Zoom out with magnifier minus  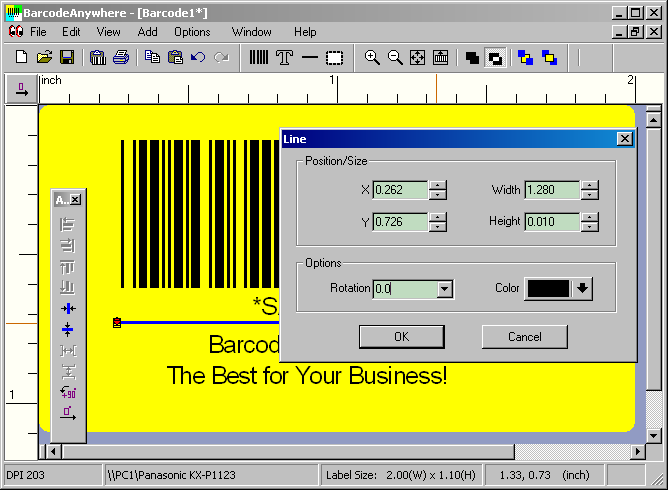pos(395,57)
